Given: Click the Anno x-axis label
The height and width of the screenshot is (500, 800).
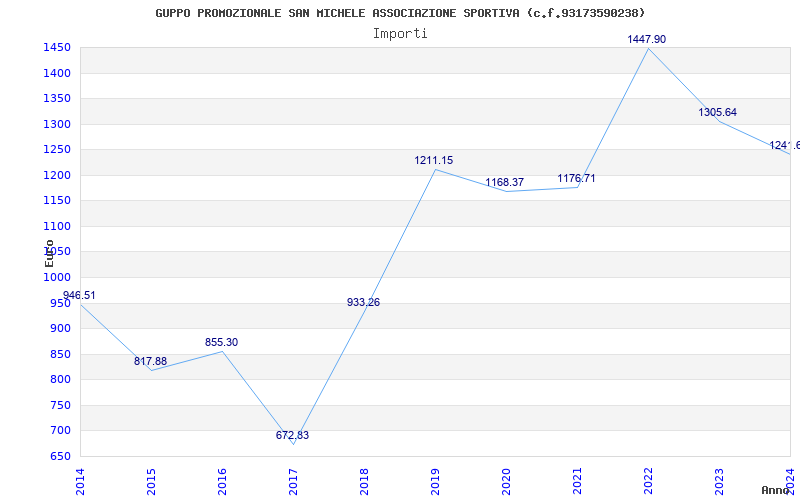Looking at the screenshot, I should coord(776,490).
